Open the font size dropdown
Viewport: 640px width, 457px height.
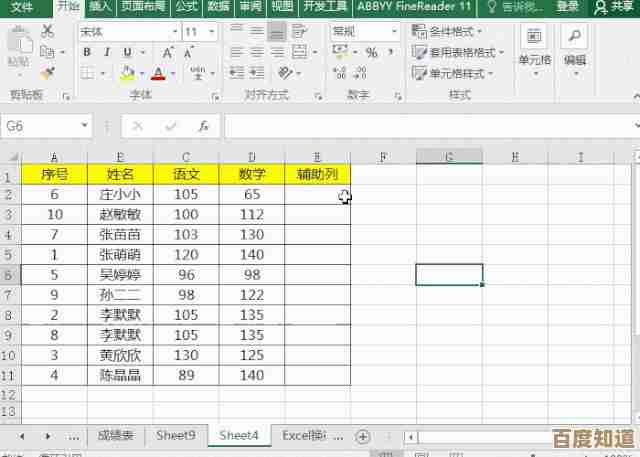point(213,32)
